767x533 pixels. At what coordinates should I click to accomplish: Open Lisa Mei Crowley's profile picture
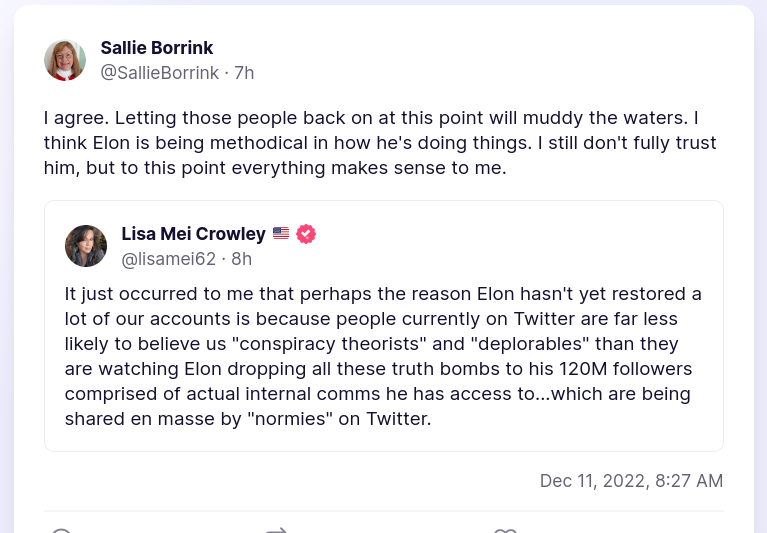(86, 246)
